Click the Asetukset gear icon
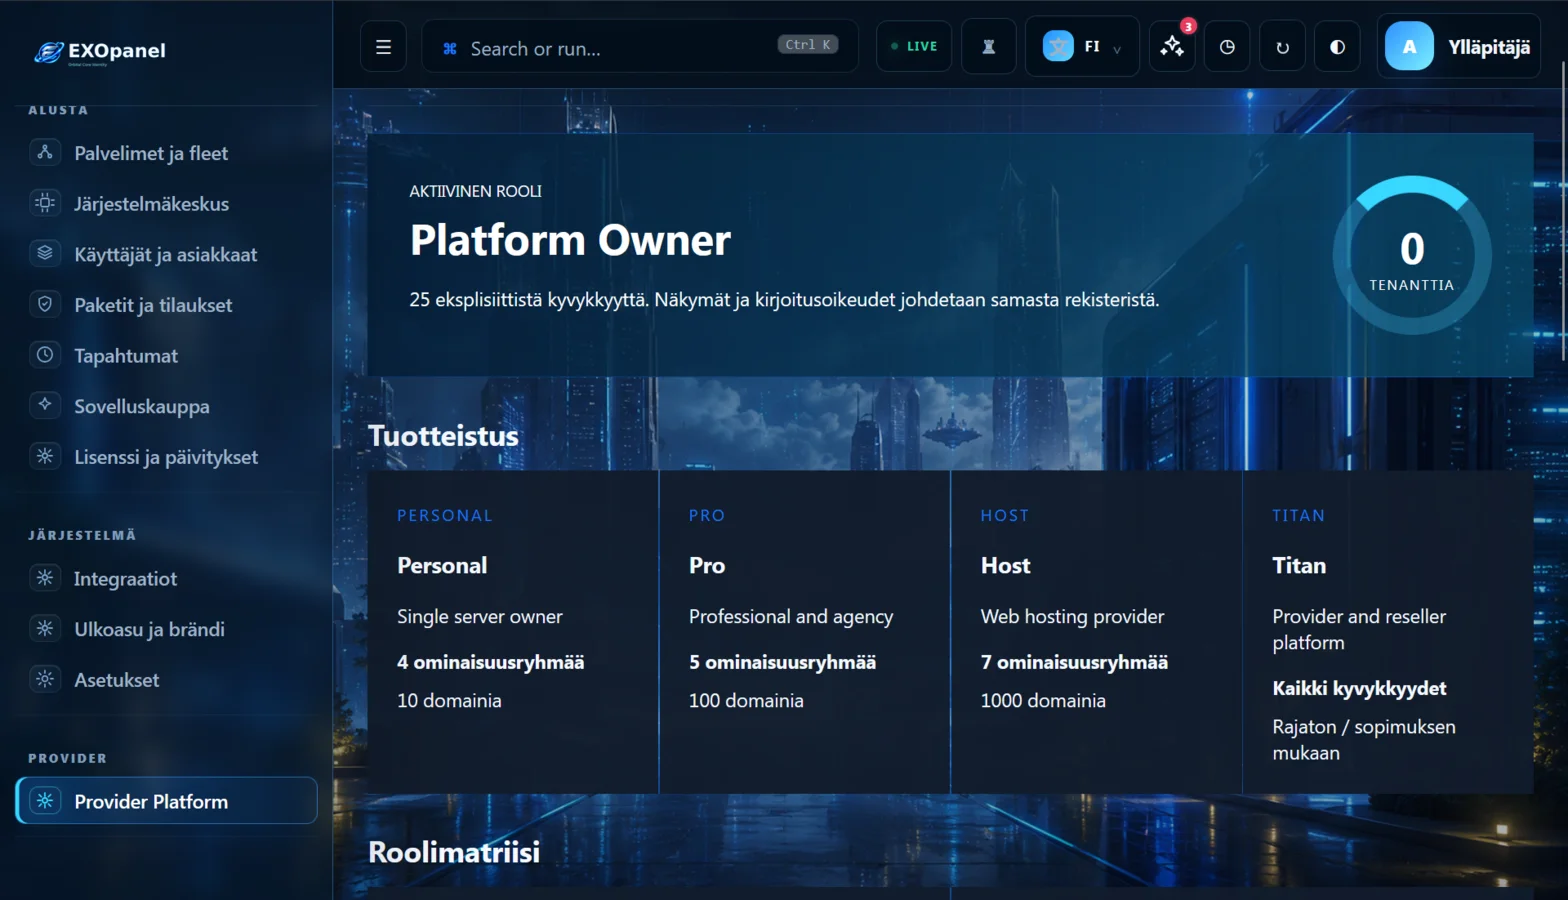The width and height of the screenshot is (1568, 900). tap(45, 680)
